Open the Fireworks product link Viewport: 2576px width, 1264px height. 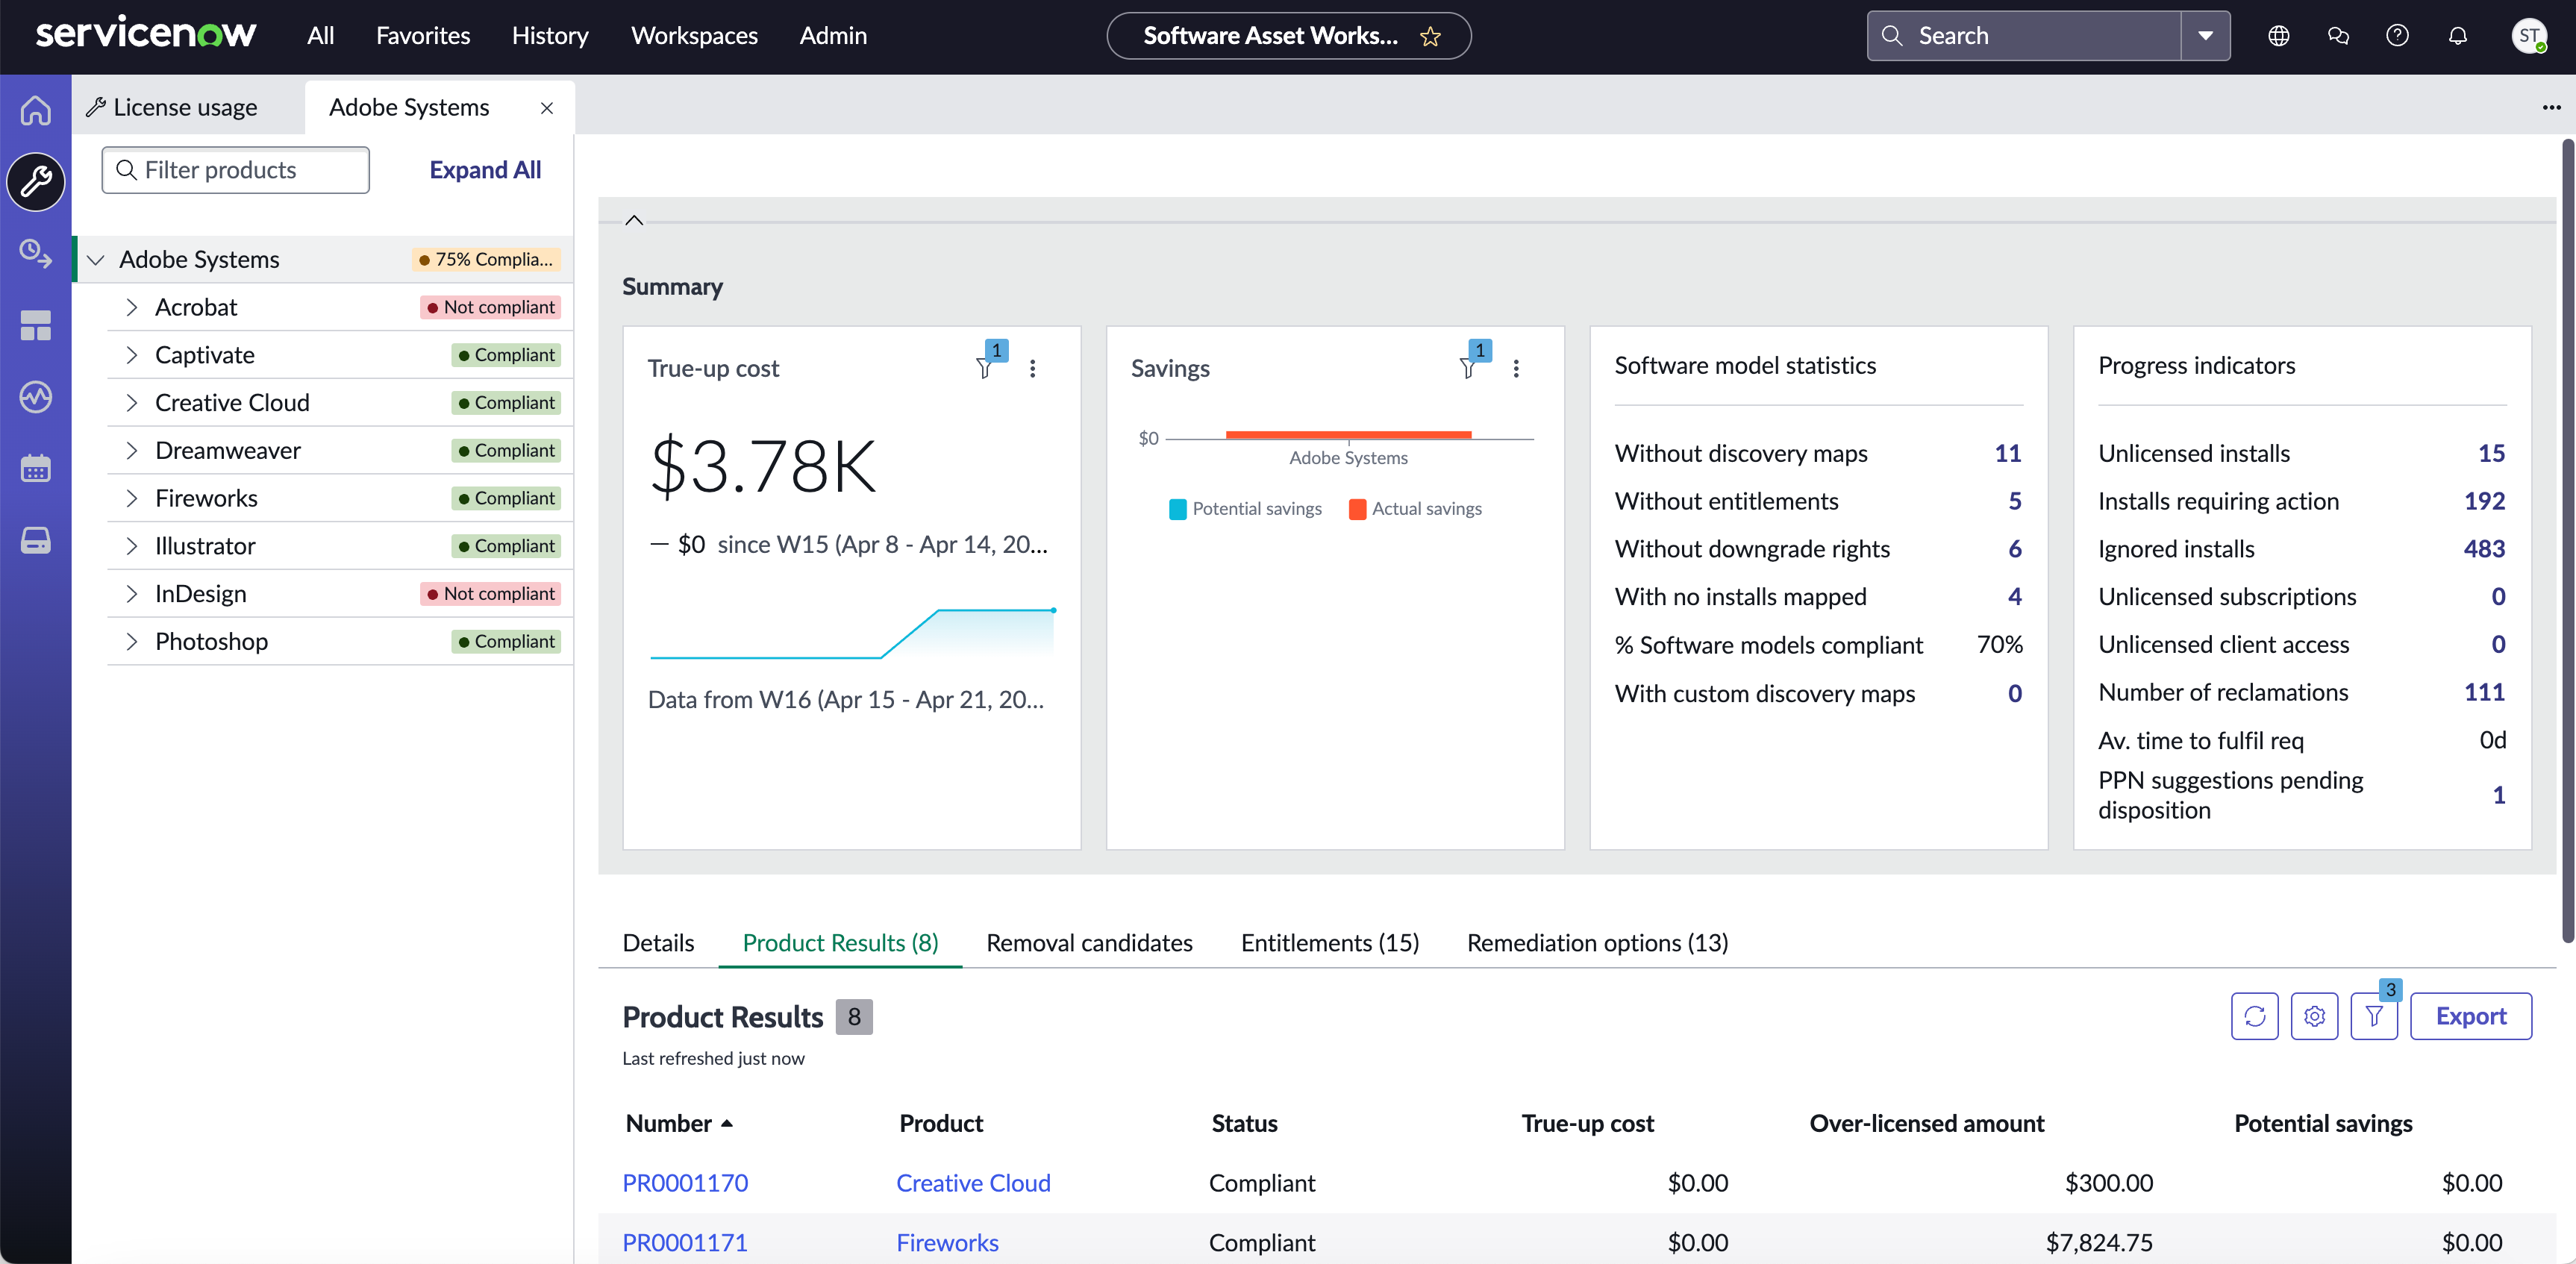pyautogui.click(x=947, y=1243)
